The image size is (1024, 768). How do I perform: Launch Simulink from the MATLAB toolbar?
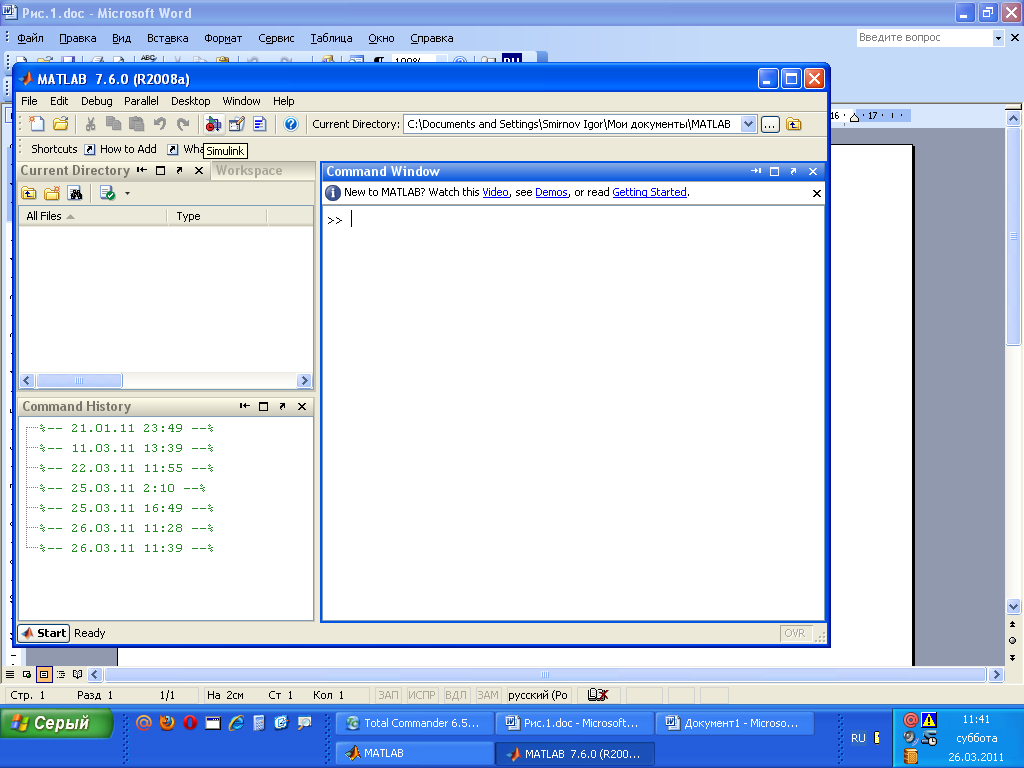(x=213, y=124)
